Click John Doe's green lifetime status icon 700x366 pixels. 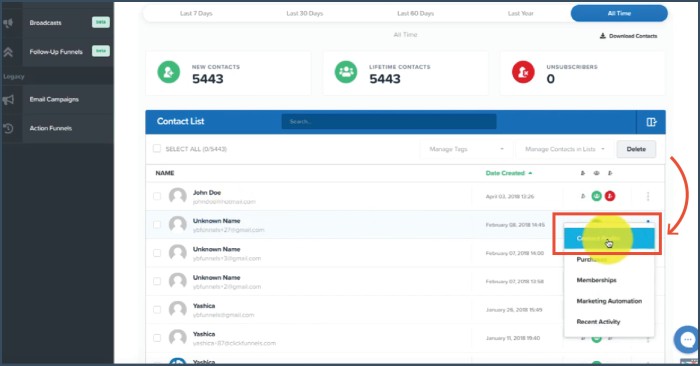[x=596, y=196]
